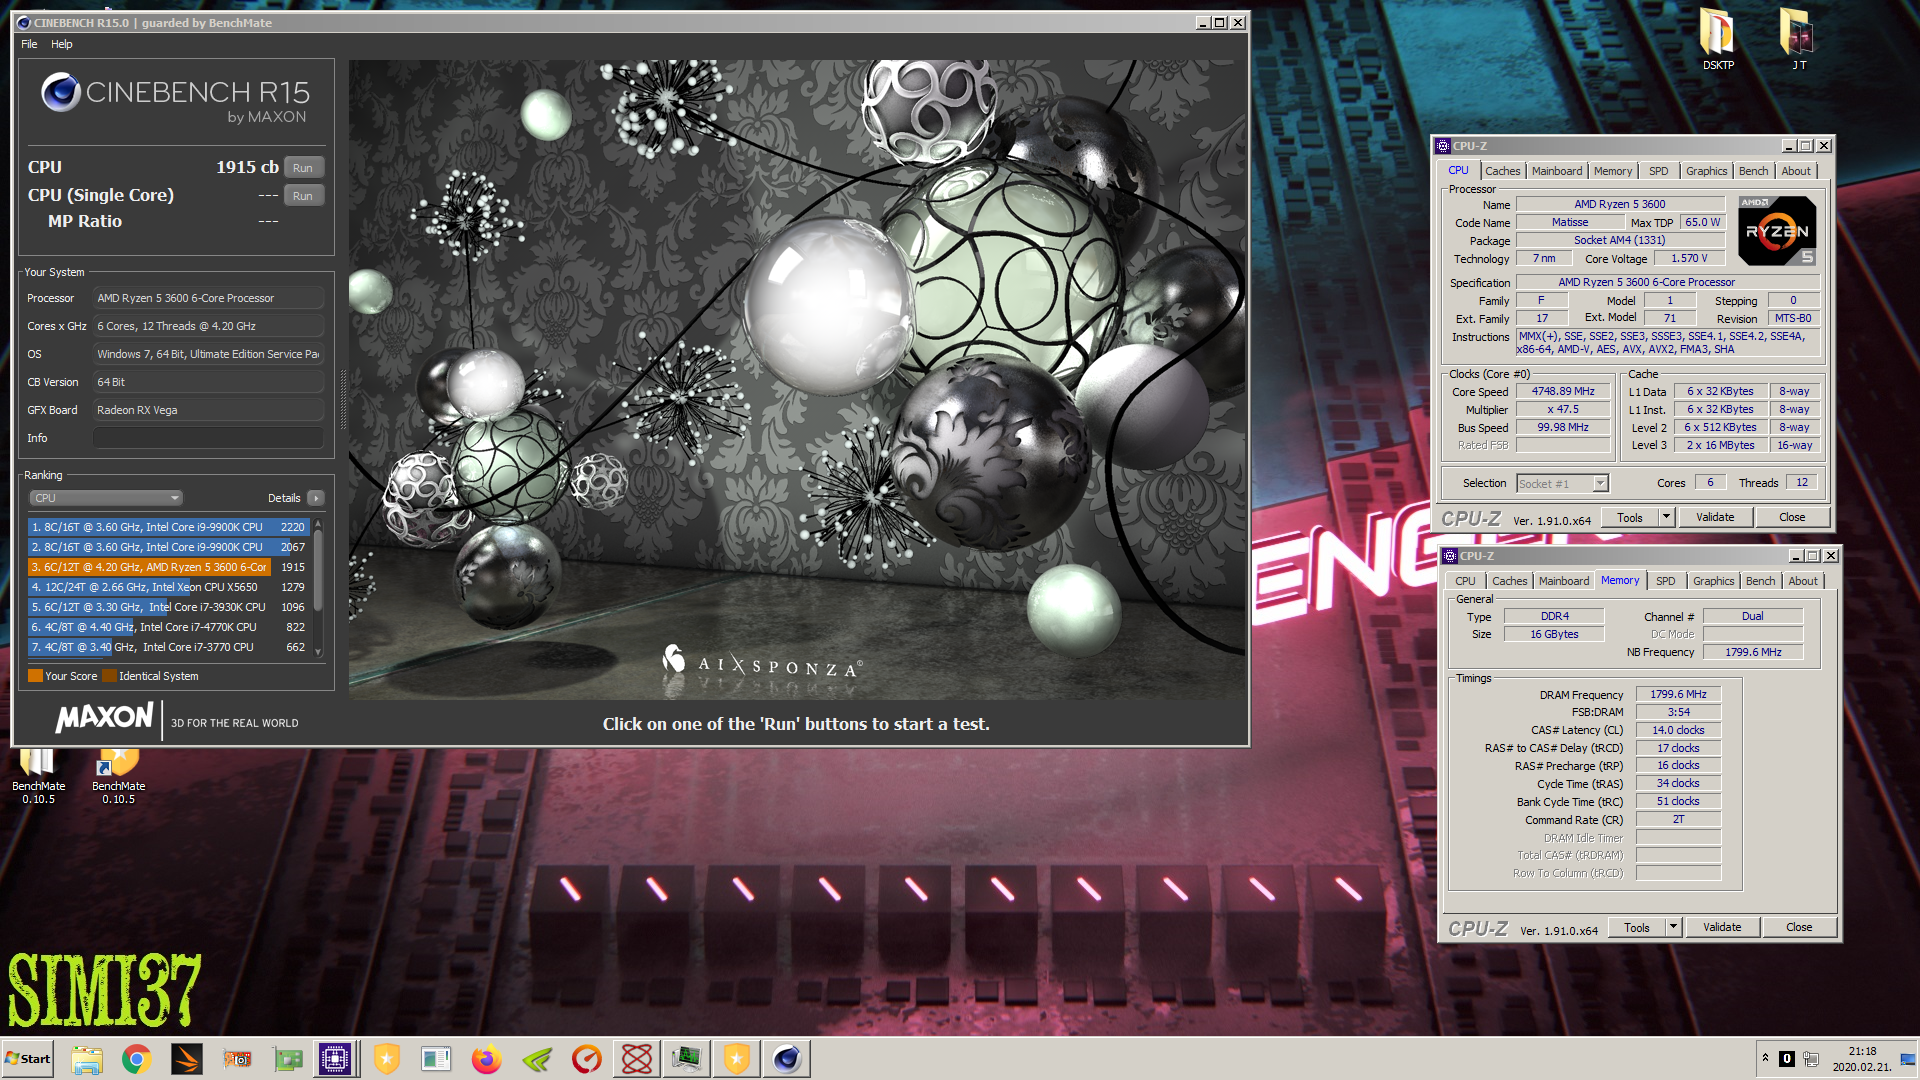Click the Core Speed value 4748.89 MHz
Viewport: 1920px width, 1080px height.
tap(1563, 392)
